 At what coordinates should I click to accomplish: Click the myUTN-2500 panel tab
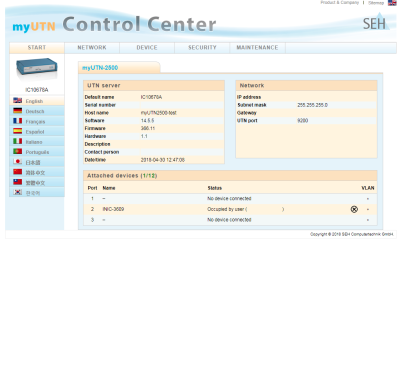(x=100, y=68)
